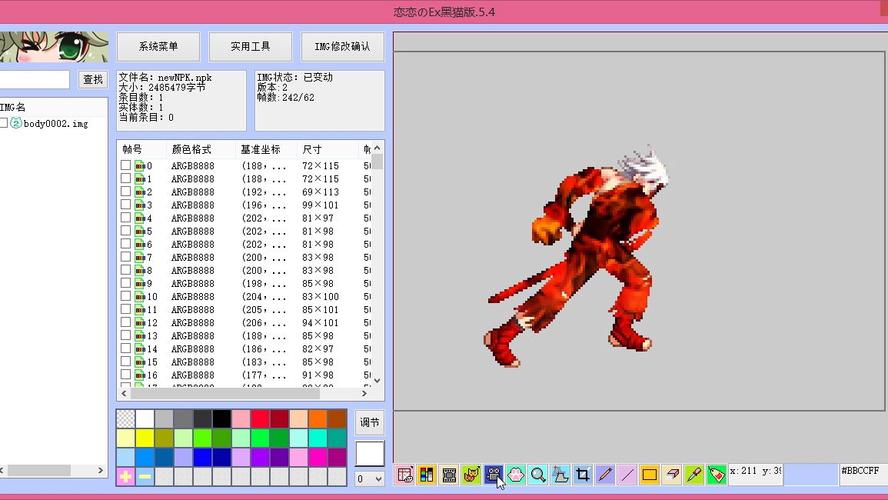Select the line drawing tool
888x500 pixels.
click(x=626, y=475)
